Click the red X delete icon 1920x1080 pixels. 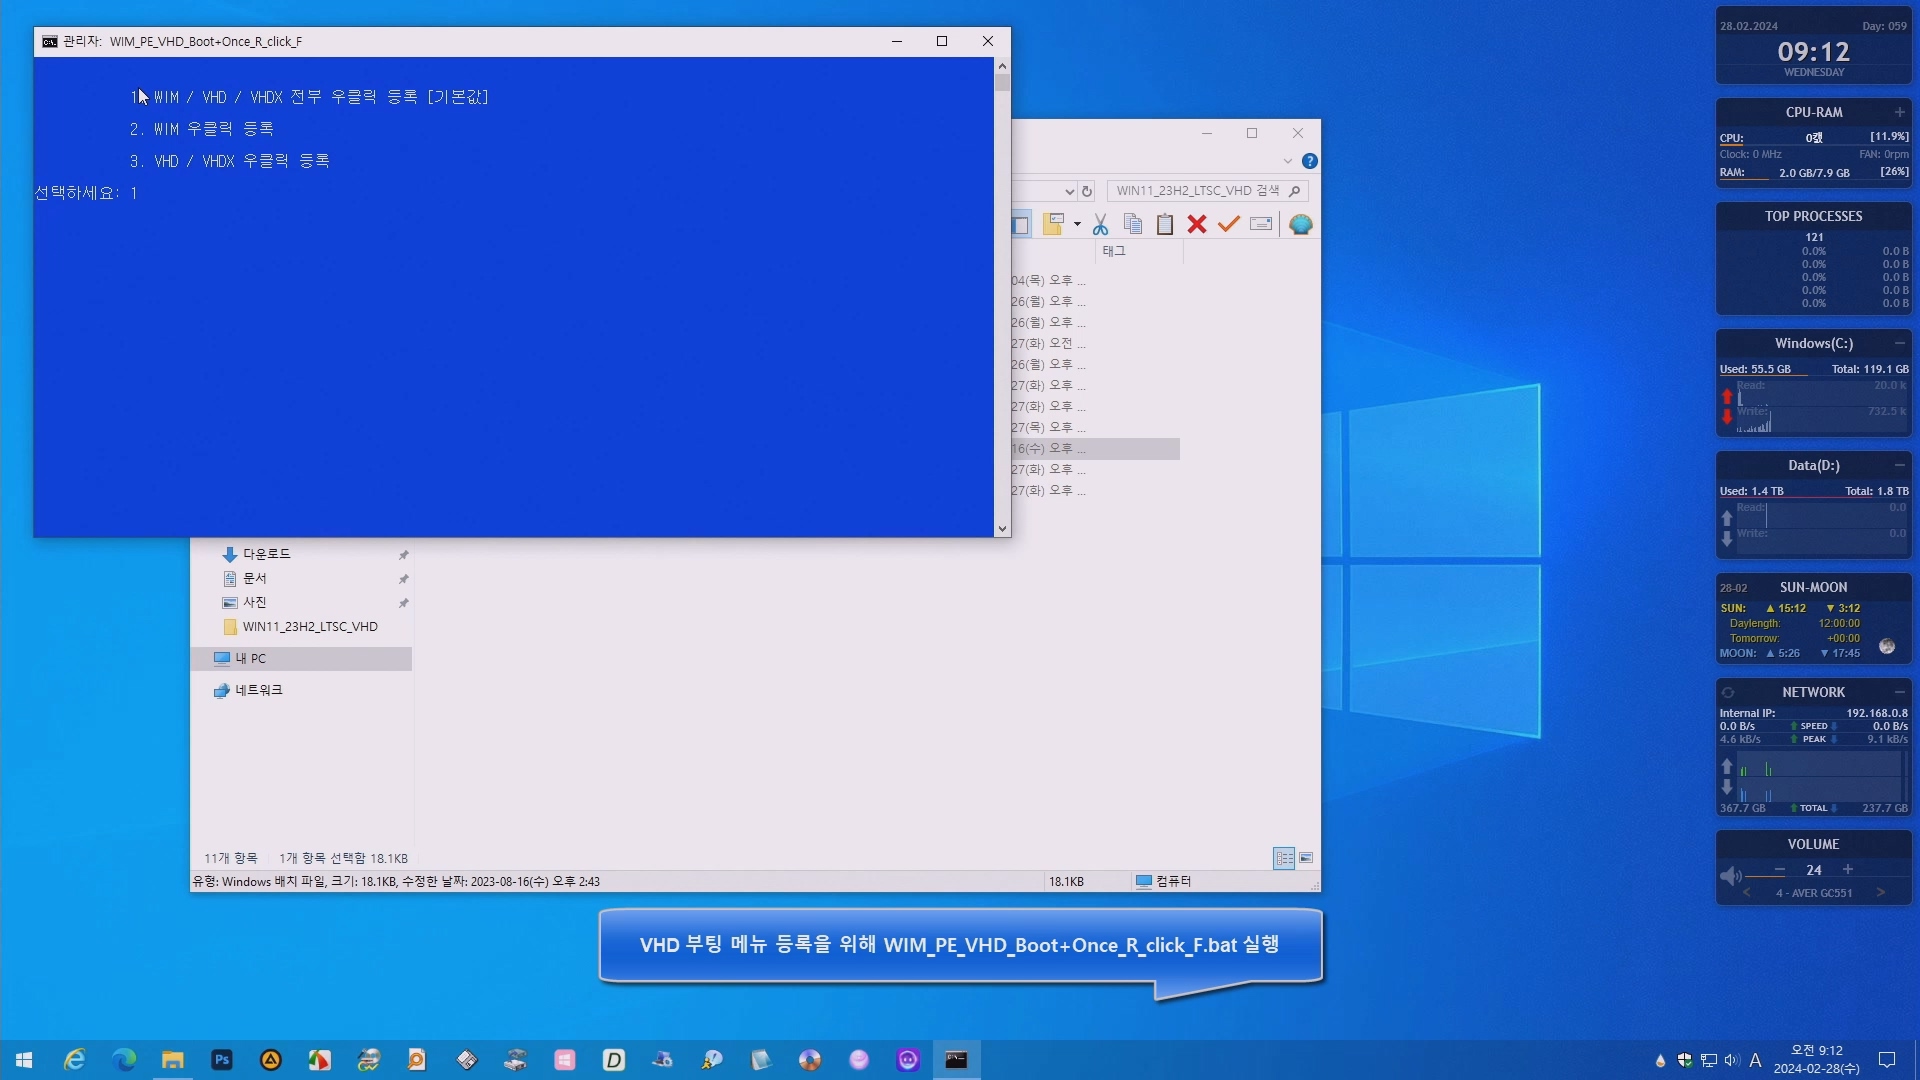pyautogui.click(x=1196, y=224)
